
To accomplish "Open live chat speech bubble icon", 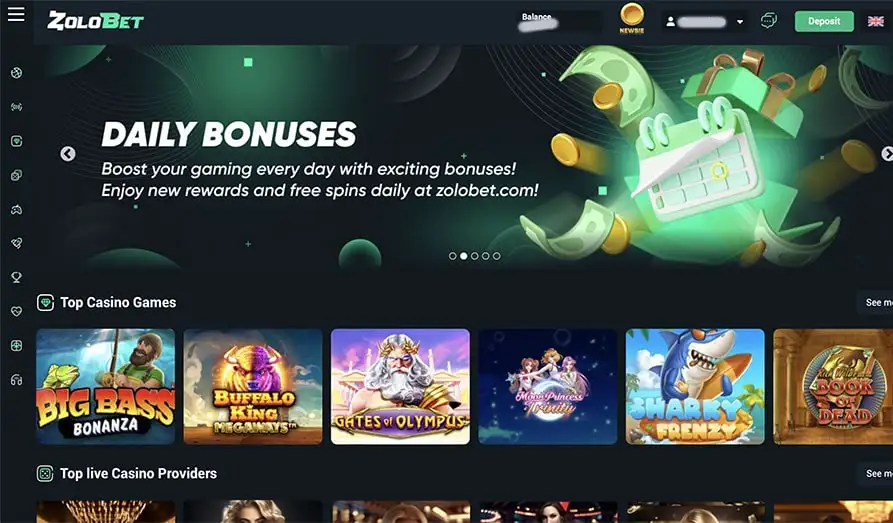I will coord(769,21).
